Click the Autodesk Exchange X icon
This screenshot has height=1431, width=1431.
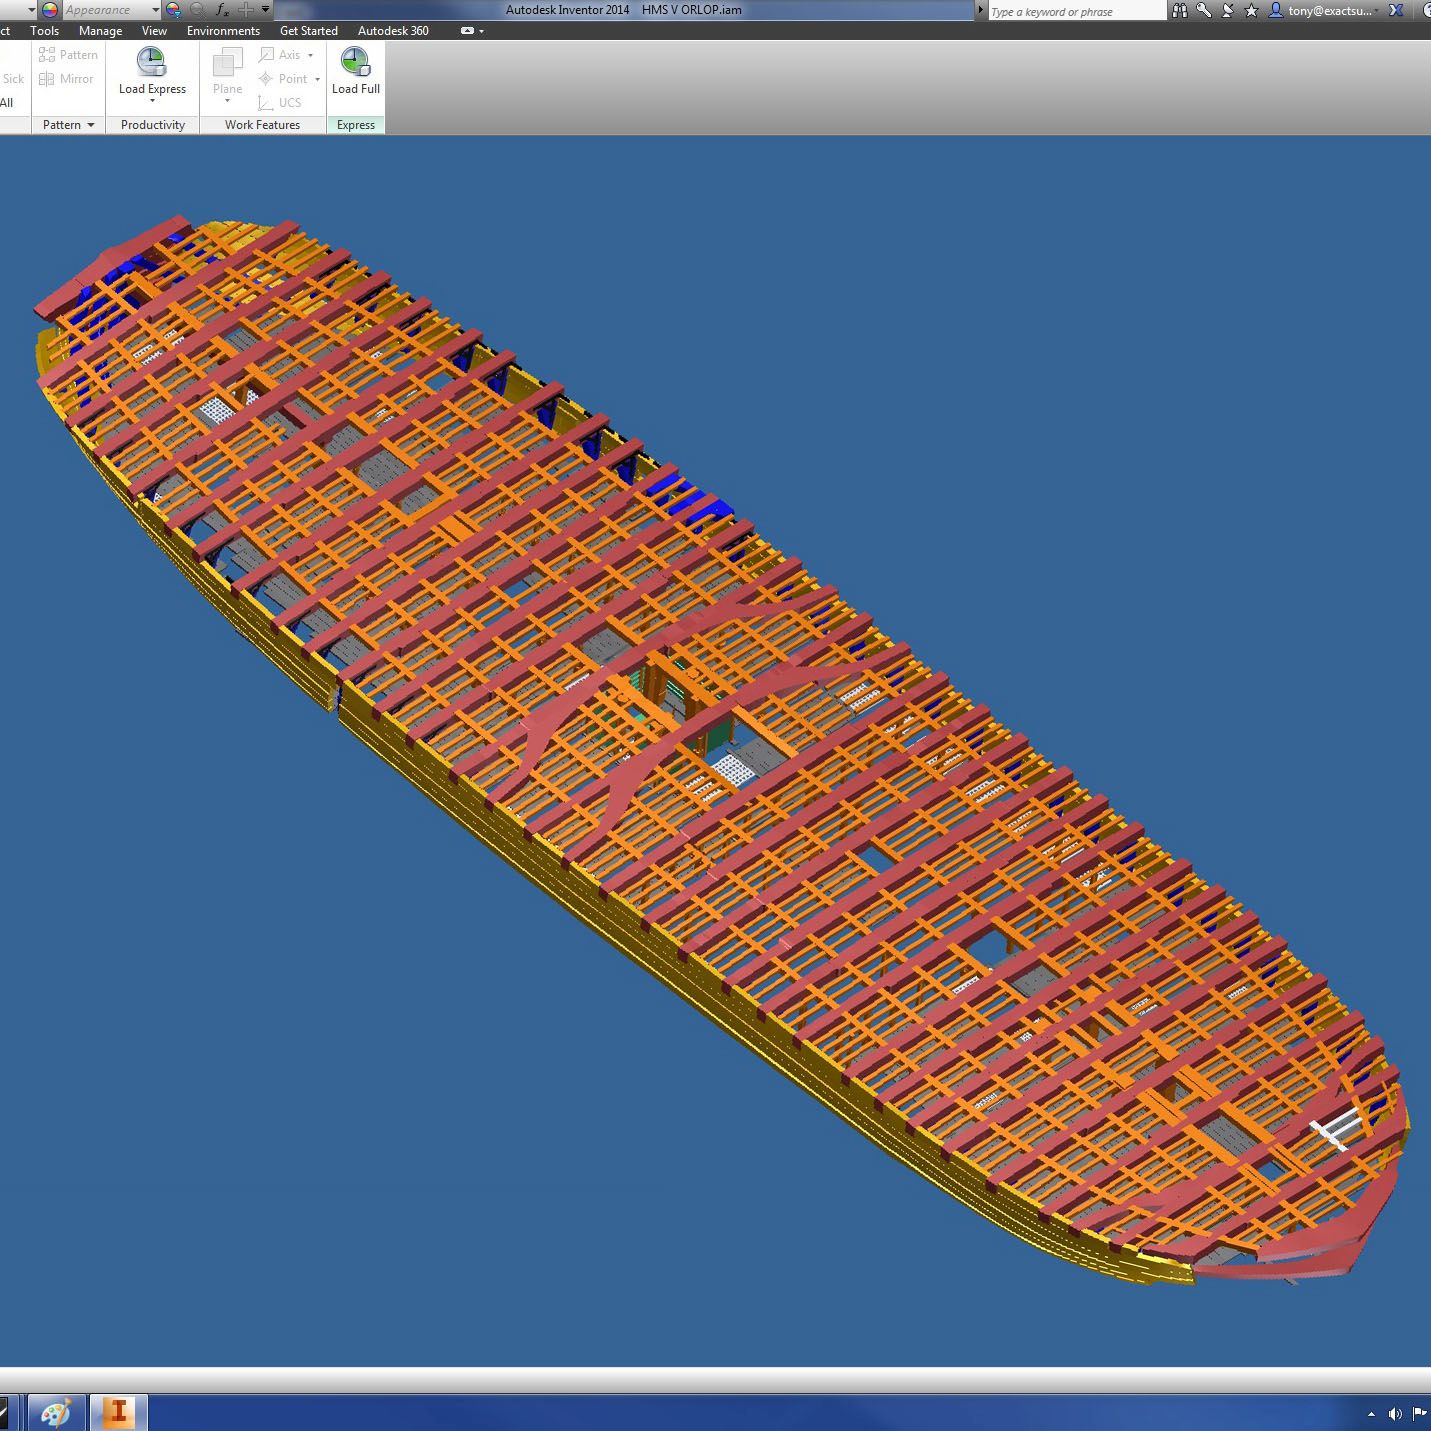coord(1396,10)
